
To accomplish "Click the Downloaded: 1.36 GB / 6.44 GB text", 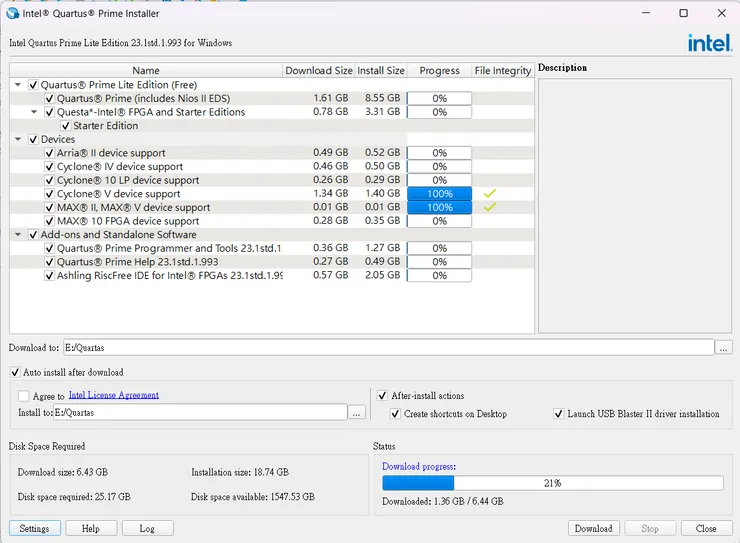I will click(x=443, y=501).
